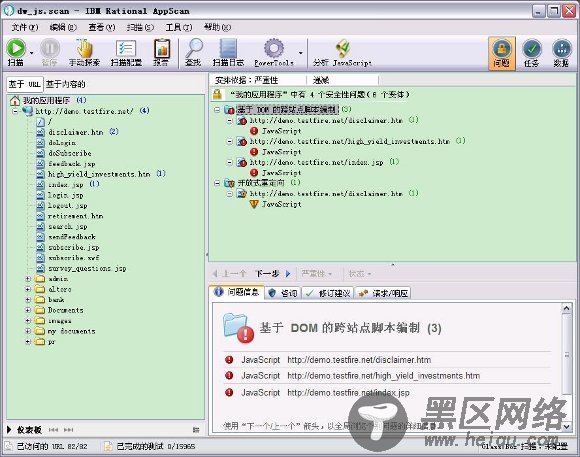Open manual explore hand icon
The width and height of the screenshot is (580, 457).
click(84, 48)
